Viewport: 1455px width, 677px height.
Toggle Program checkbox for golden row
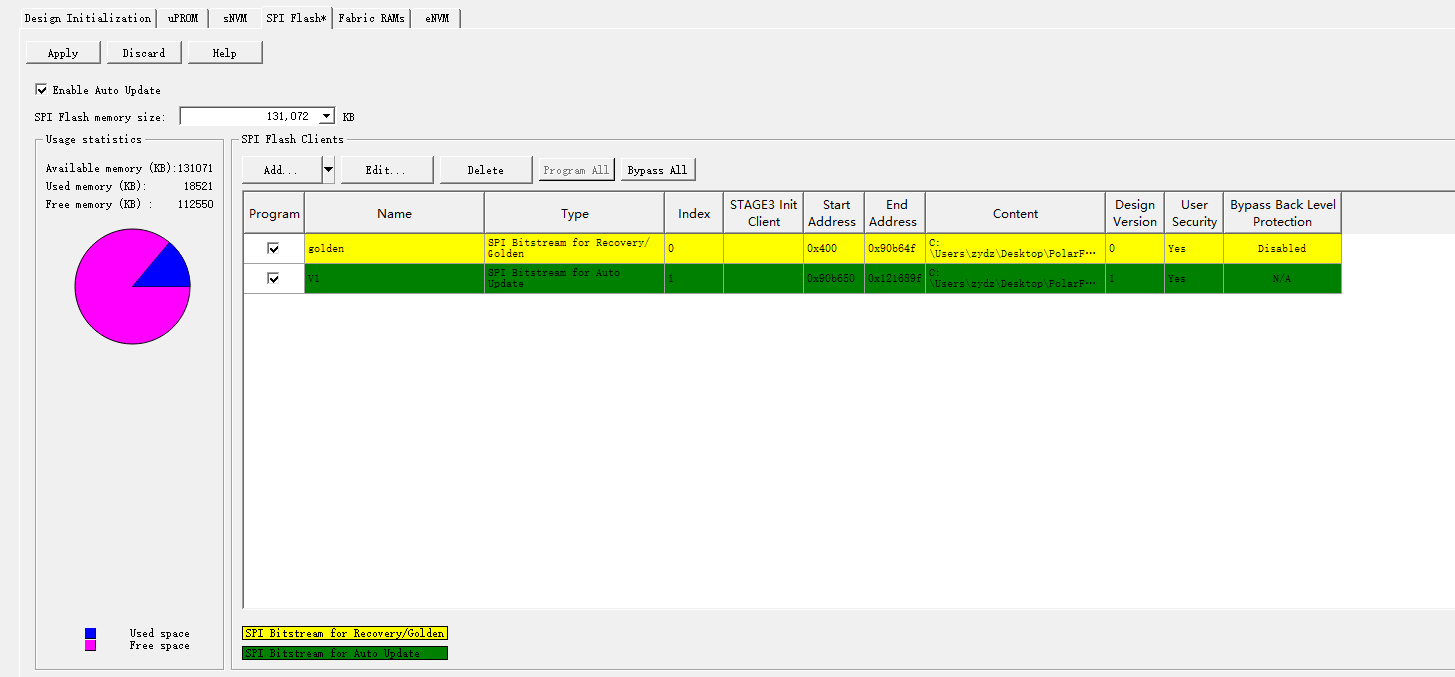coord(273,248)
